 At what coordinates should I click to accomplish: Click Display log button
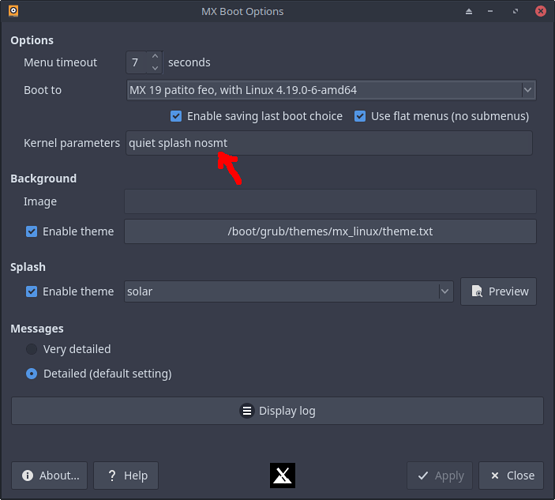pos(278,411)
